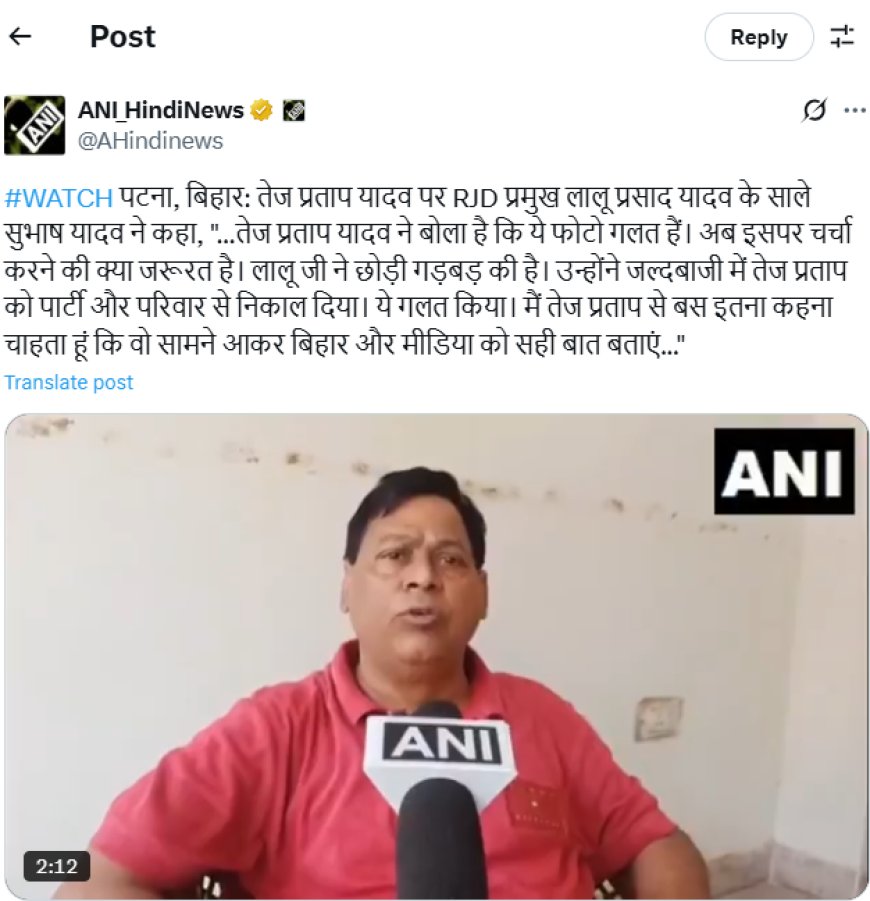Click the small ANI affiliate badge after the name

[x=294, y=110]
